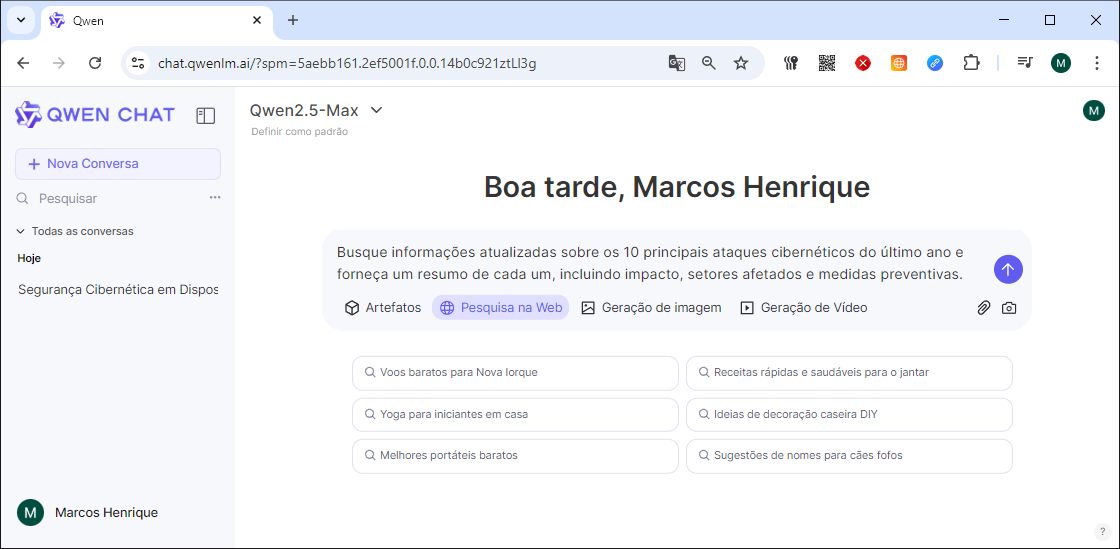Start a Nova Conversa

118,163
